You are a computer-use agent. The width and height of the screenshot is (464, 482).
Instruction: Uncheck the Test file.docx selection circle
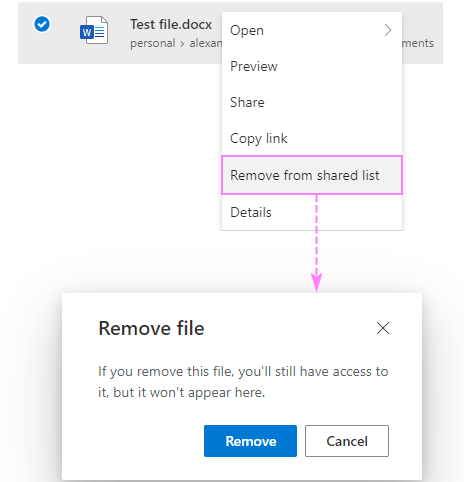pyautogui.click(x=42, y=24)
